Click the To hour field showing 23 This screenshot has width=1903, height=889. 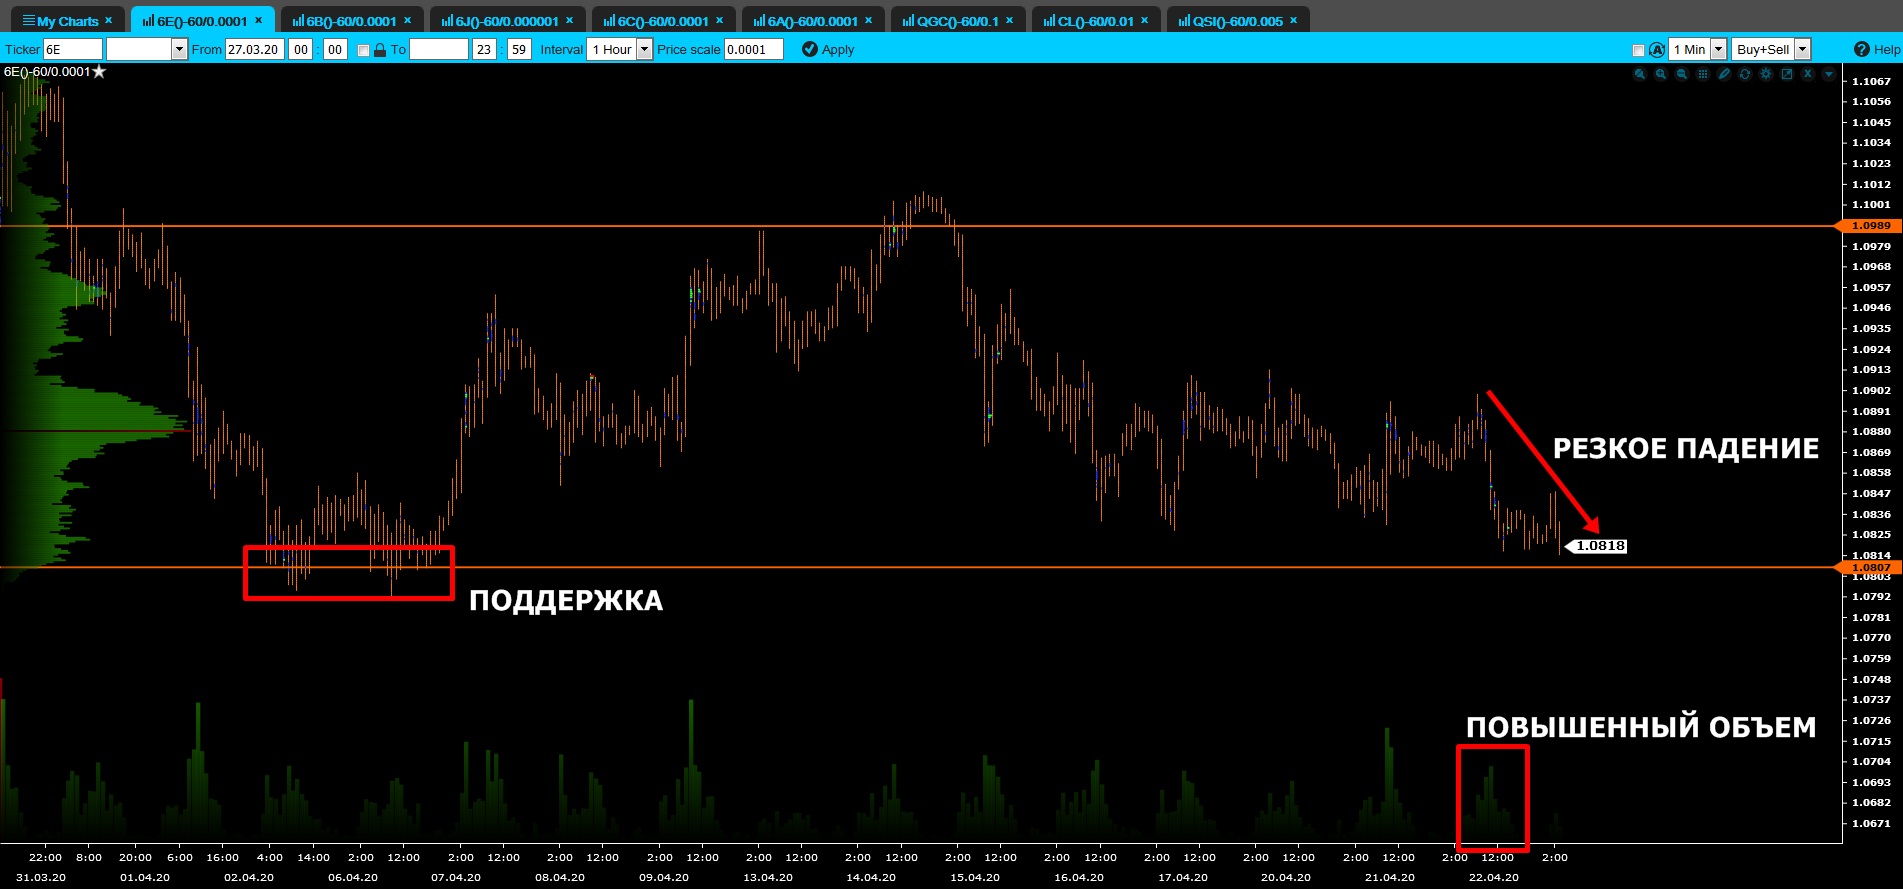484,50
